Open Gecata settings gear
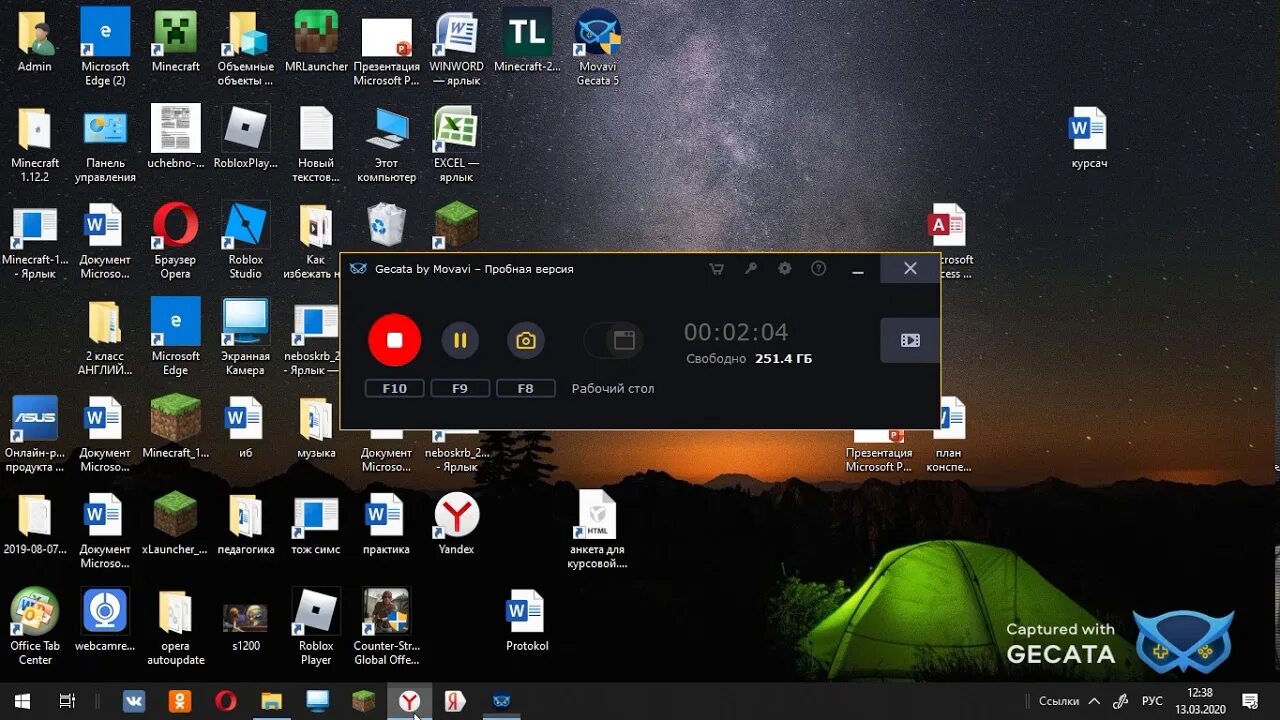1280x720 pixels. coord(785,269)
